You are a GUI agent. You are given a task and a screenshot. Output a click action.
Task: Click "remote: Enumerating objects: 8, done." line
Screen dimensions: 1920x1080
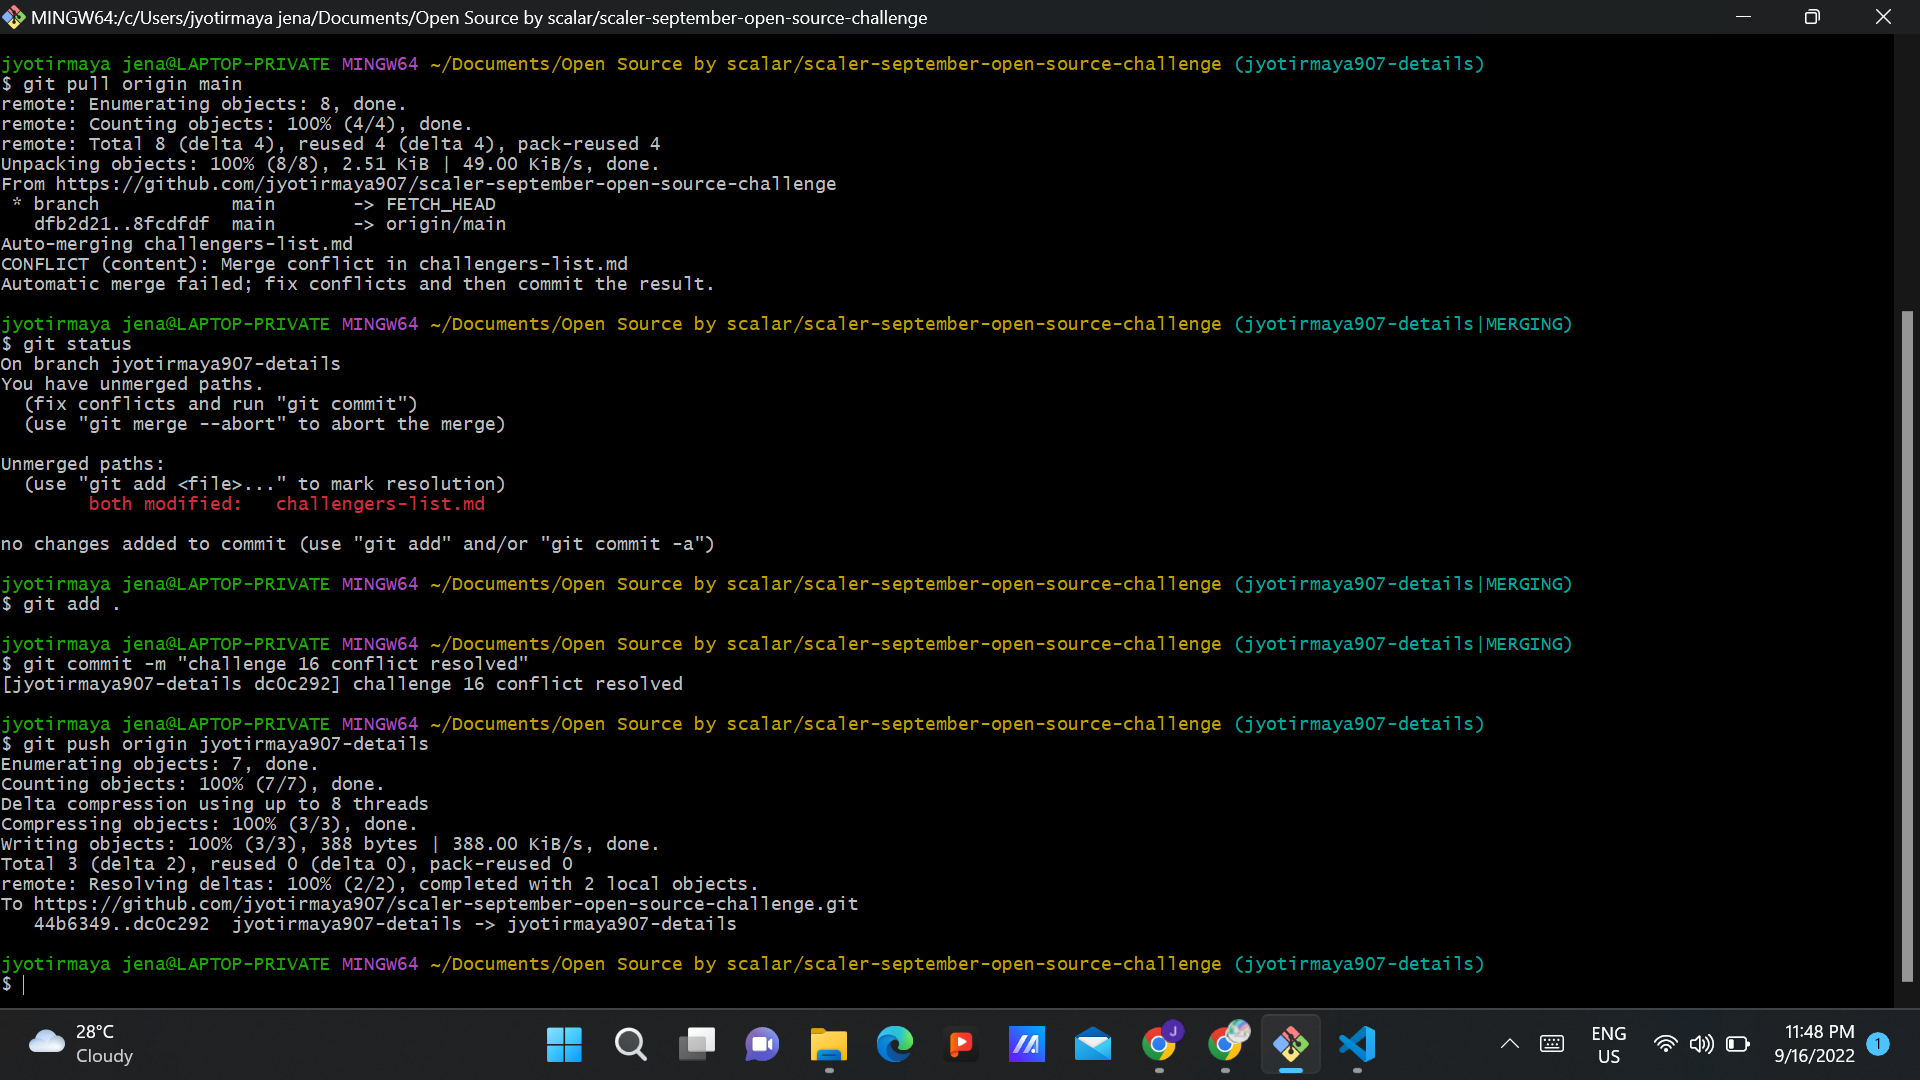[x=204, y=104]
